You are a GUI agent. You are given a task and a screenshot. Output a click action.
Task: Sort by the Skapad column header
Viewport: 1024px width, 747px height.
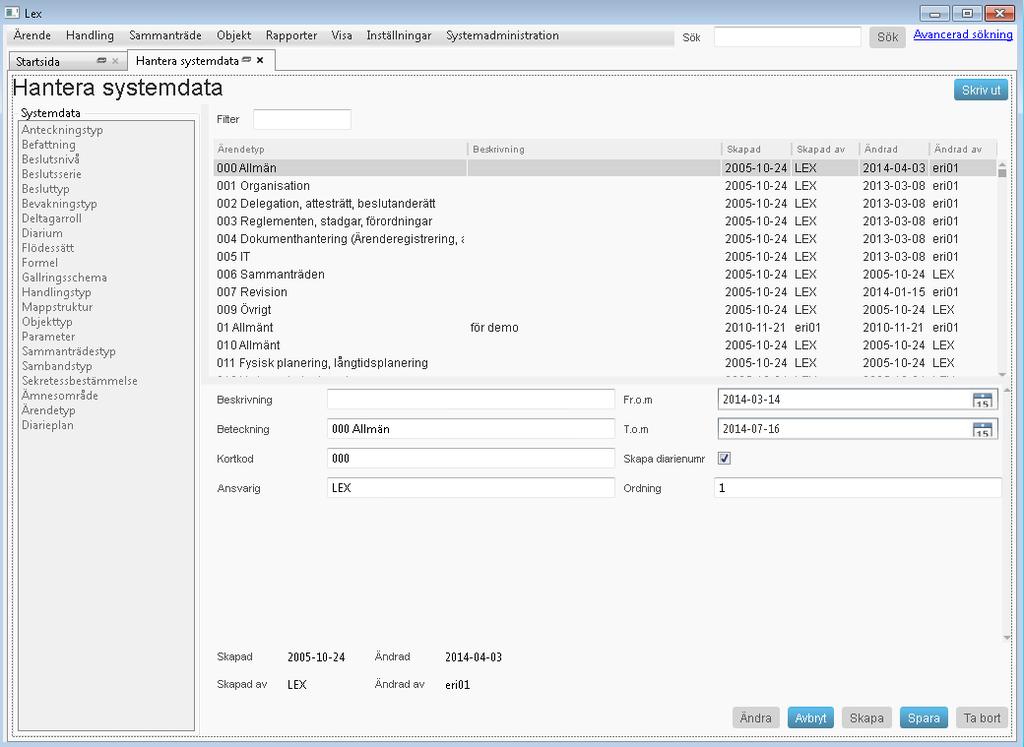click(x=756, y=150)
